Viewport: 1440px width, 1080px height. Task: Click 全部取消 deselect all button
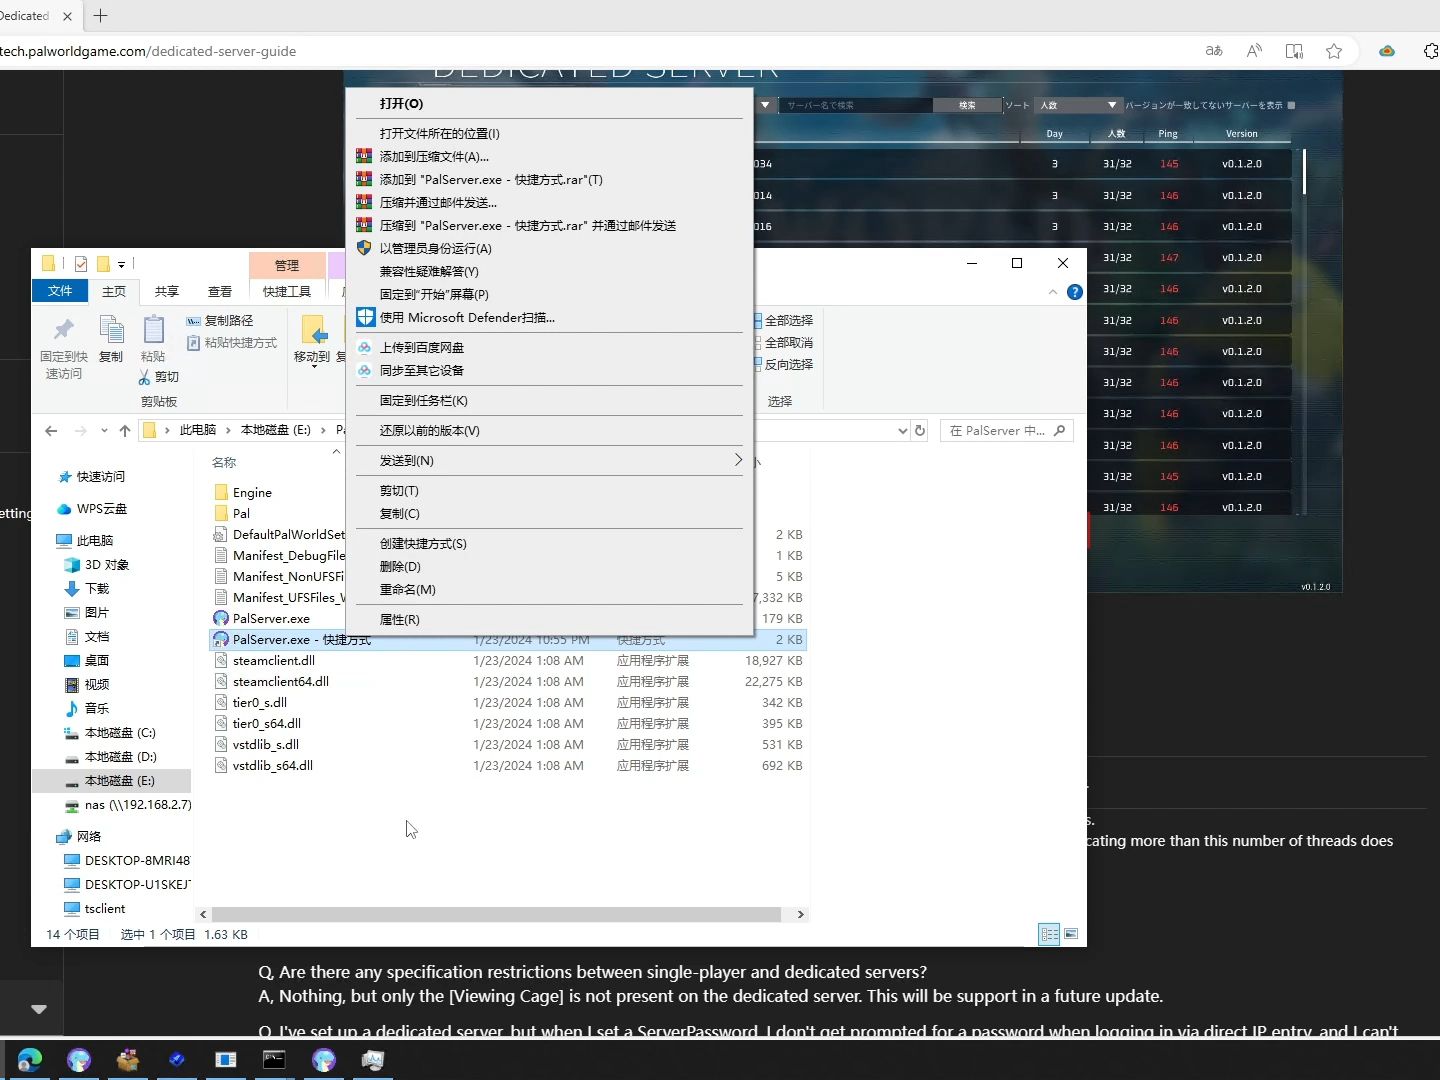click(x=783, y=343)
